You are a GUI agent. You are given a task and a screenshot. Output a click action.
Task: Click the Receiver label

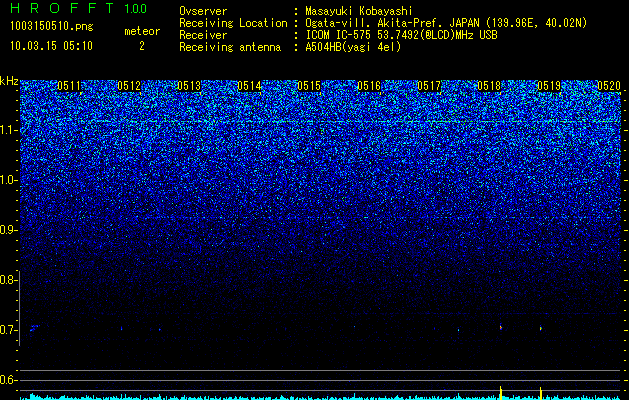coord(203,35)
